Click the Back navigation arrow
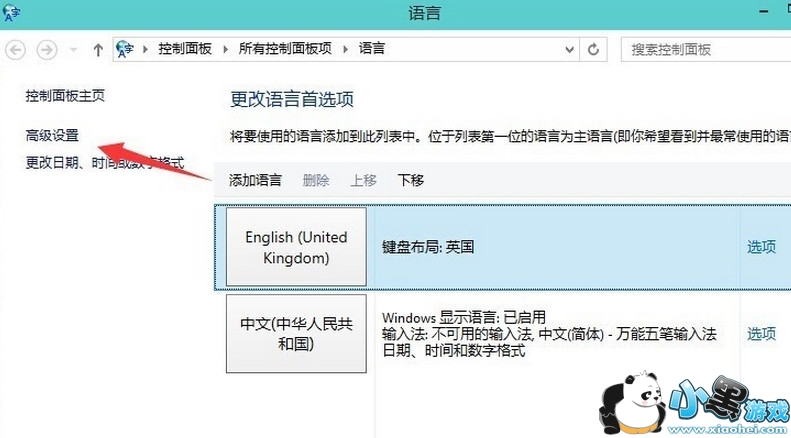Screen dimensions: 791x438 [15, 49]
